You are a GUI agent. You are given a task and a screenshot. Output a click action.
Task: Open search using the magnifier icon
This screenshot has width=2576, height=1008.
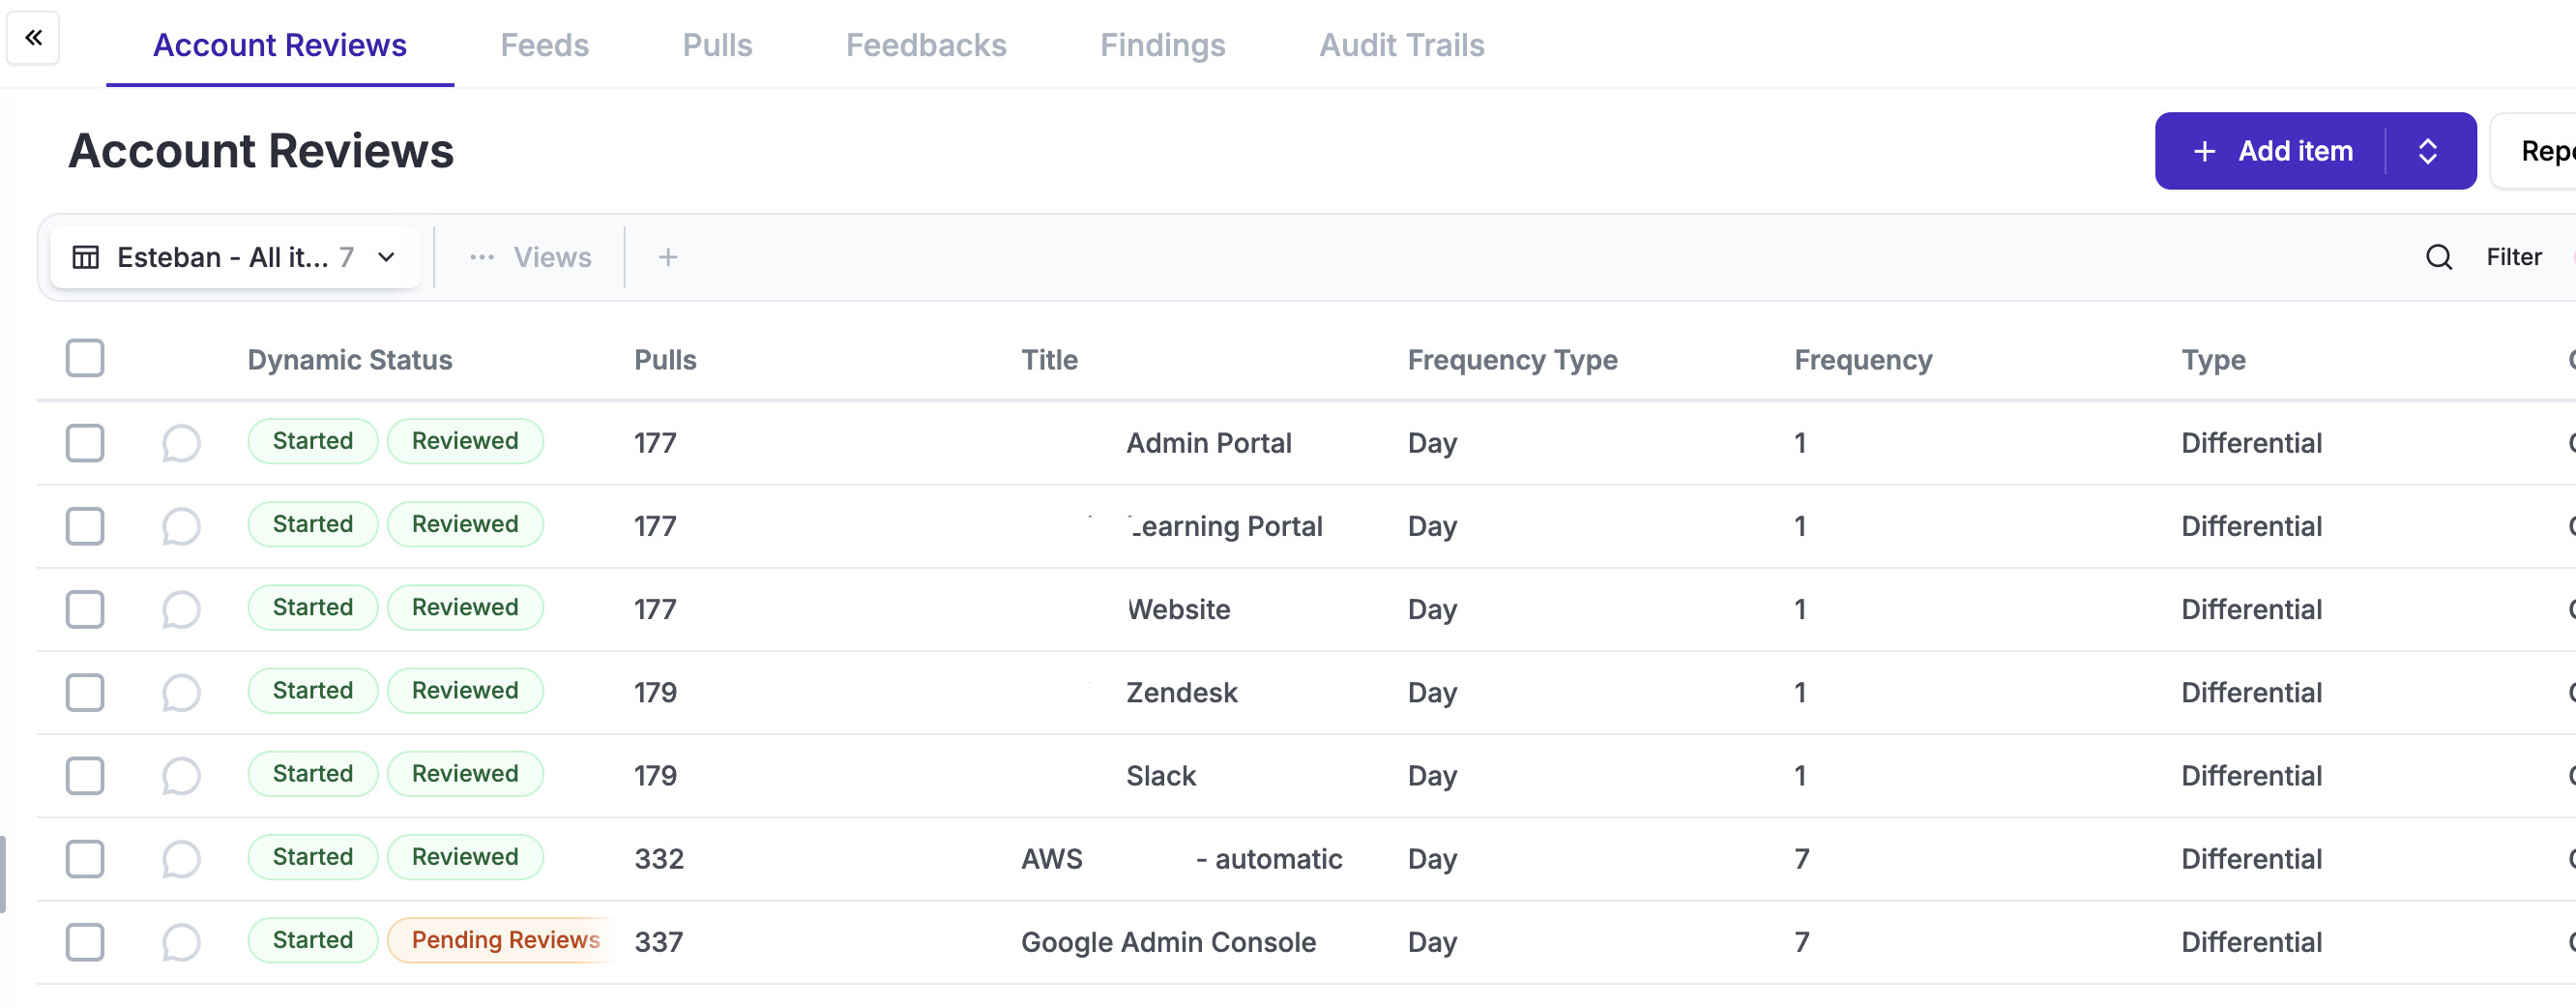click(x=2438, y=257)
